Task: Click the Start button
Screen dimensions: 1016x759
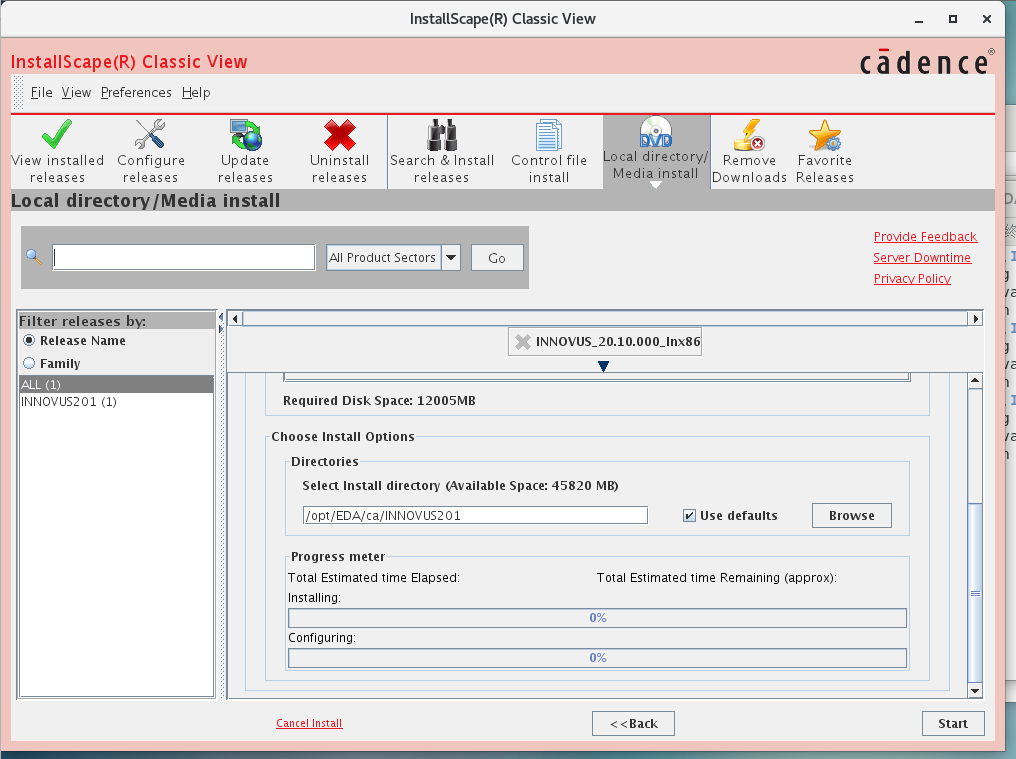Action: coord(952,724)
